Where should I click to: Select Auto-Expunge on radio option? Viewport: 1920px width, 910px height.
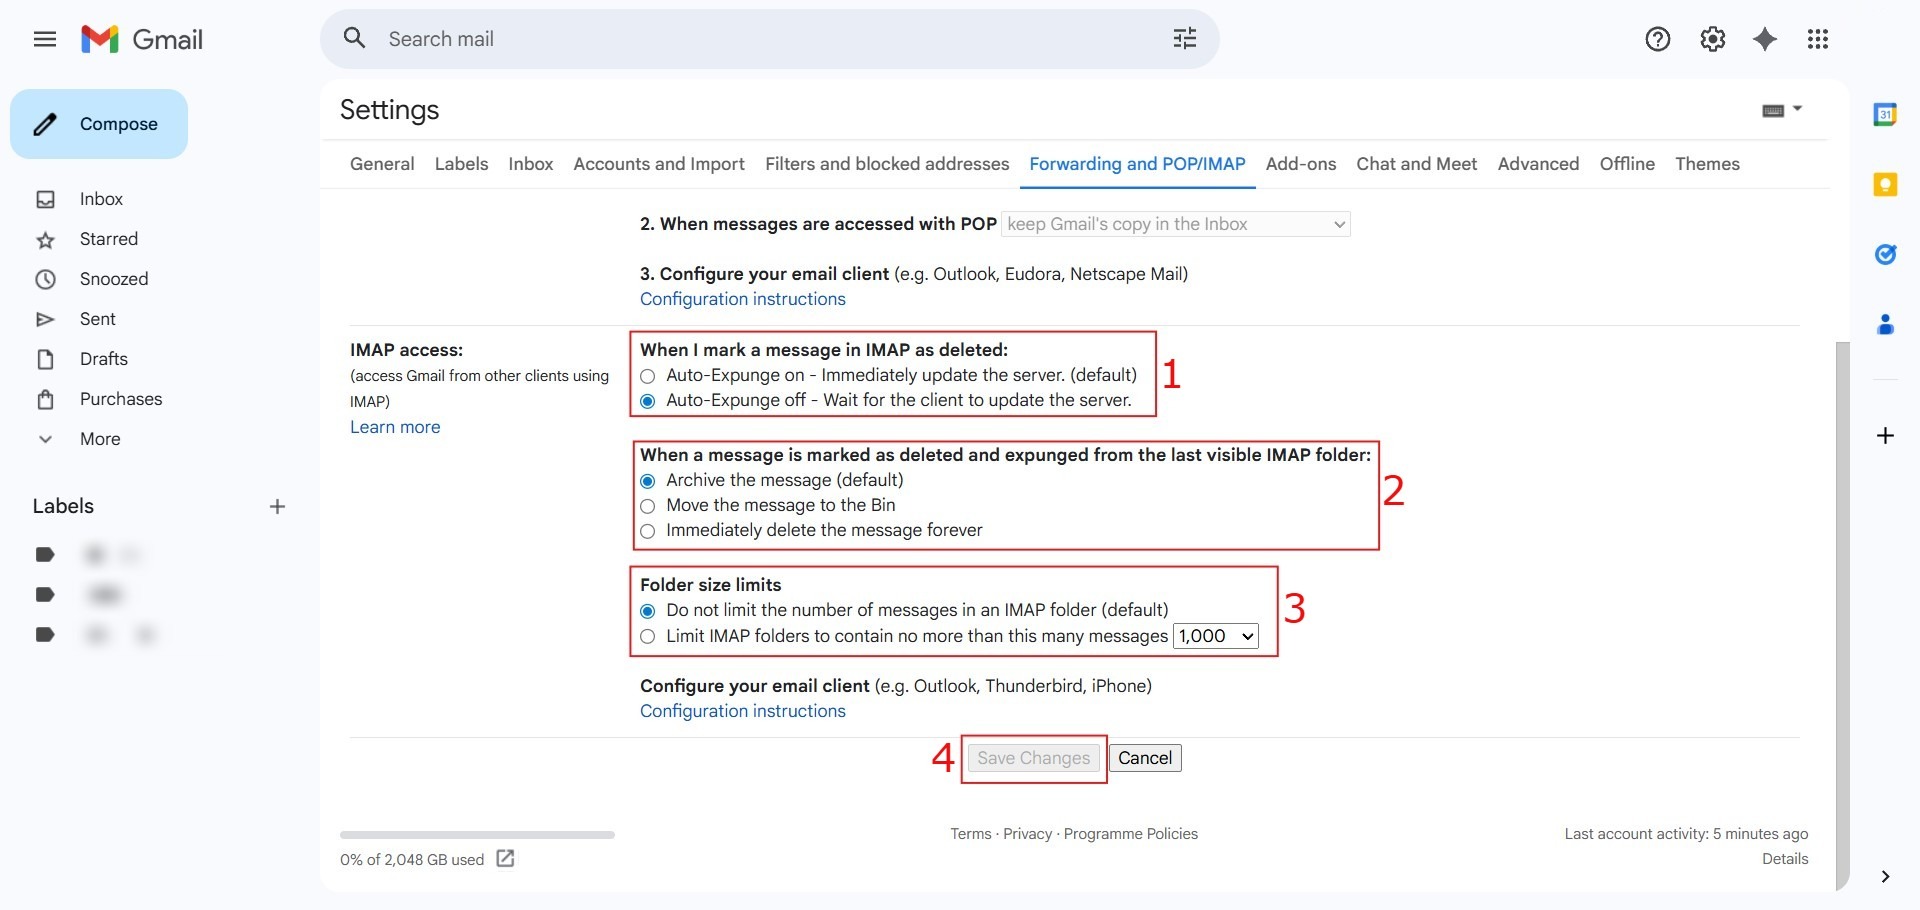(648, 376)
